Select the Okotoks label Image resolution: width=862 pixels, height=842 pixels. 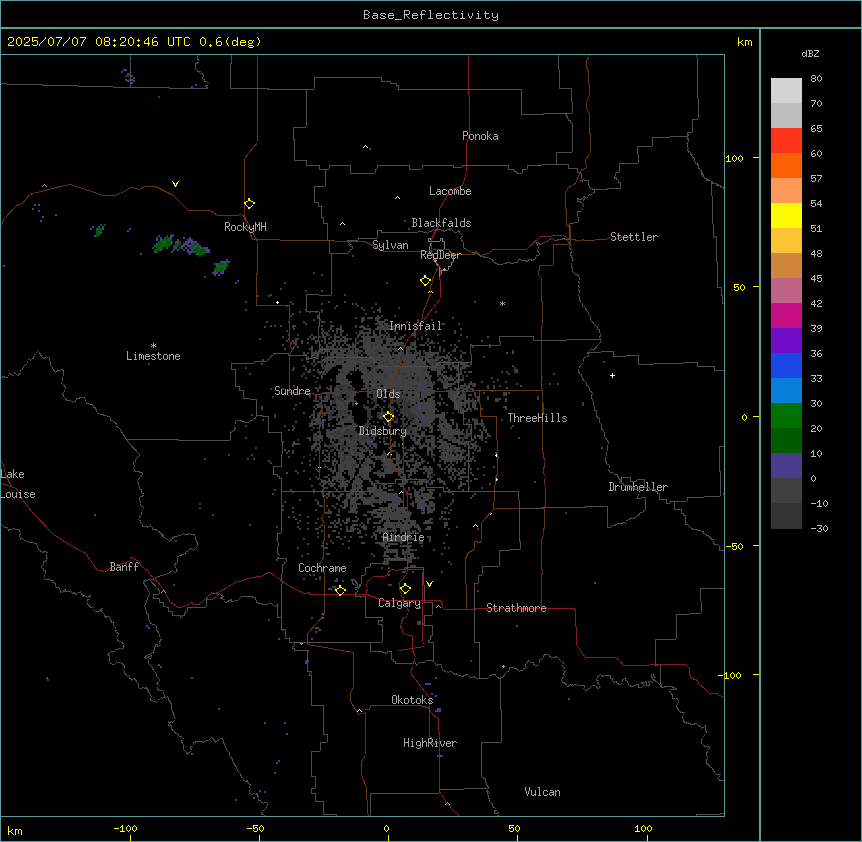pos(412,700)
